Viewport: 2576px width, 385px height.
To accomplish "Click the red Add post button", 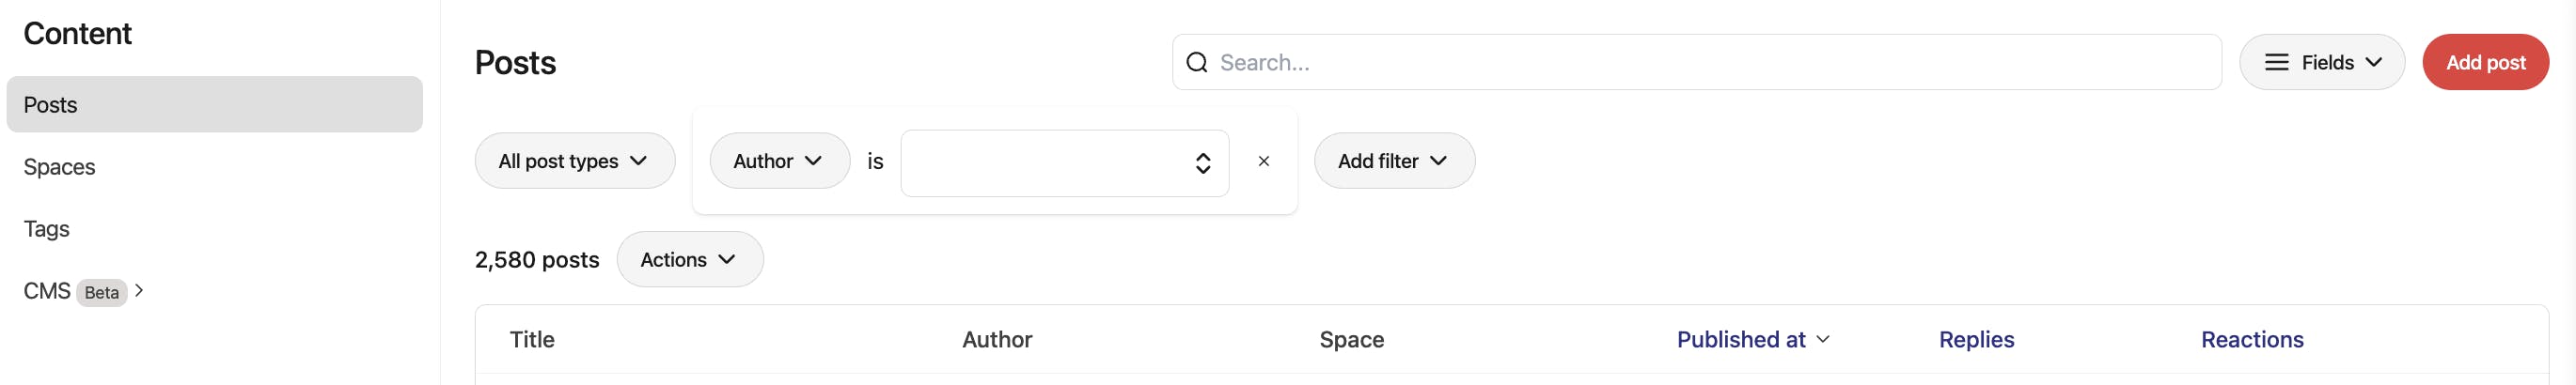I will coord(2484,63).
